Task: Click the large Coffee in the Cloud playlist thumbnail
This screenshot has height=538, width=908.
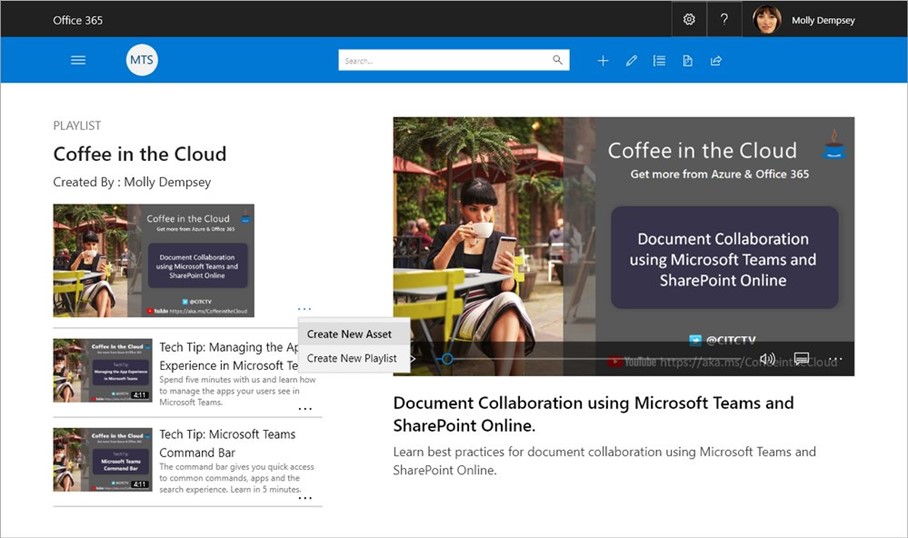Action: tap(153, 261)
